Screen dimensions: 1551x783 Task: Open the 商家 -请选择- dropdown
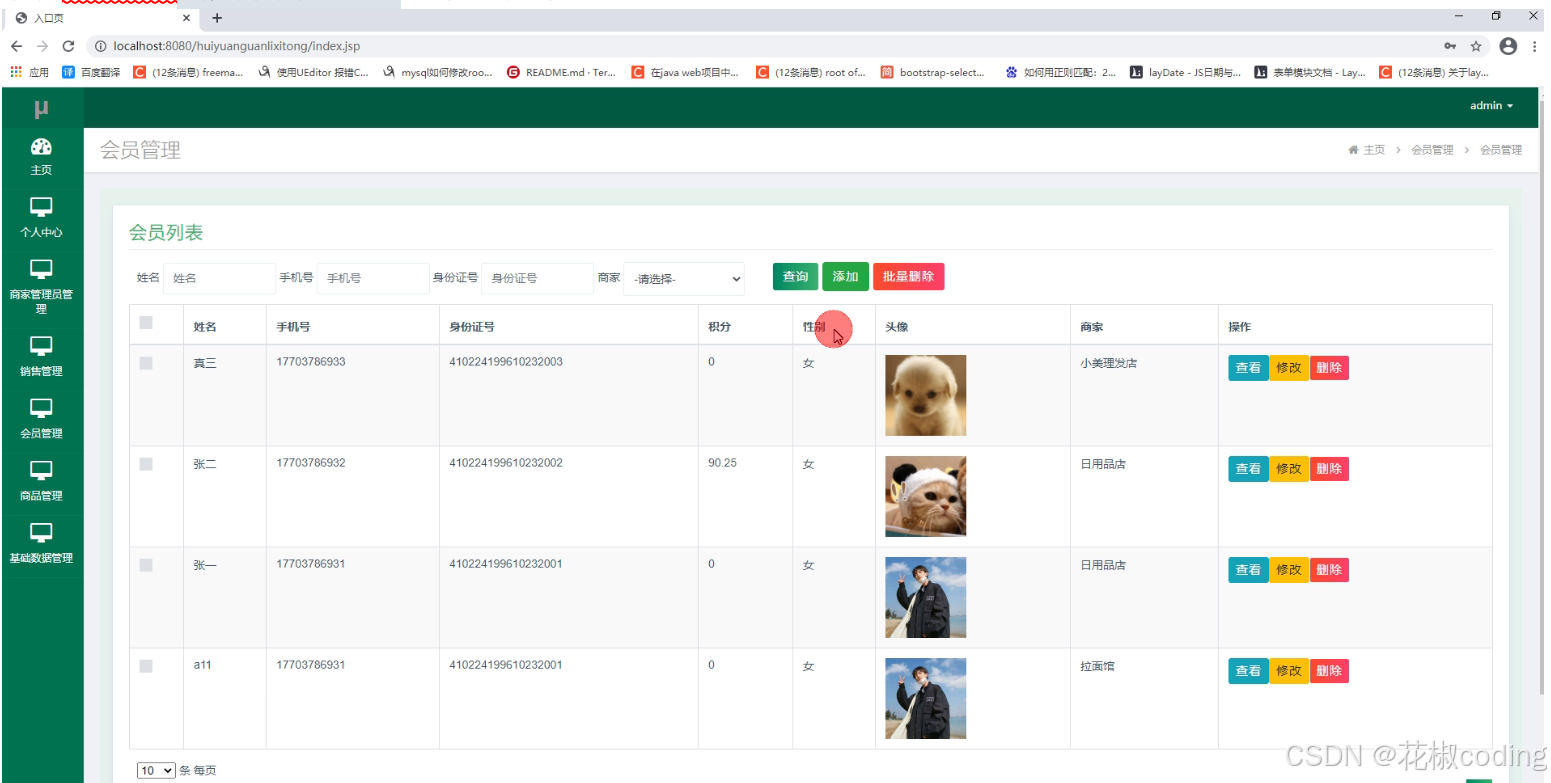click(x=683, y=278)
